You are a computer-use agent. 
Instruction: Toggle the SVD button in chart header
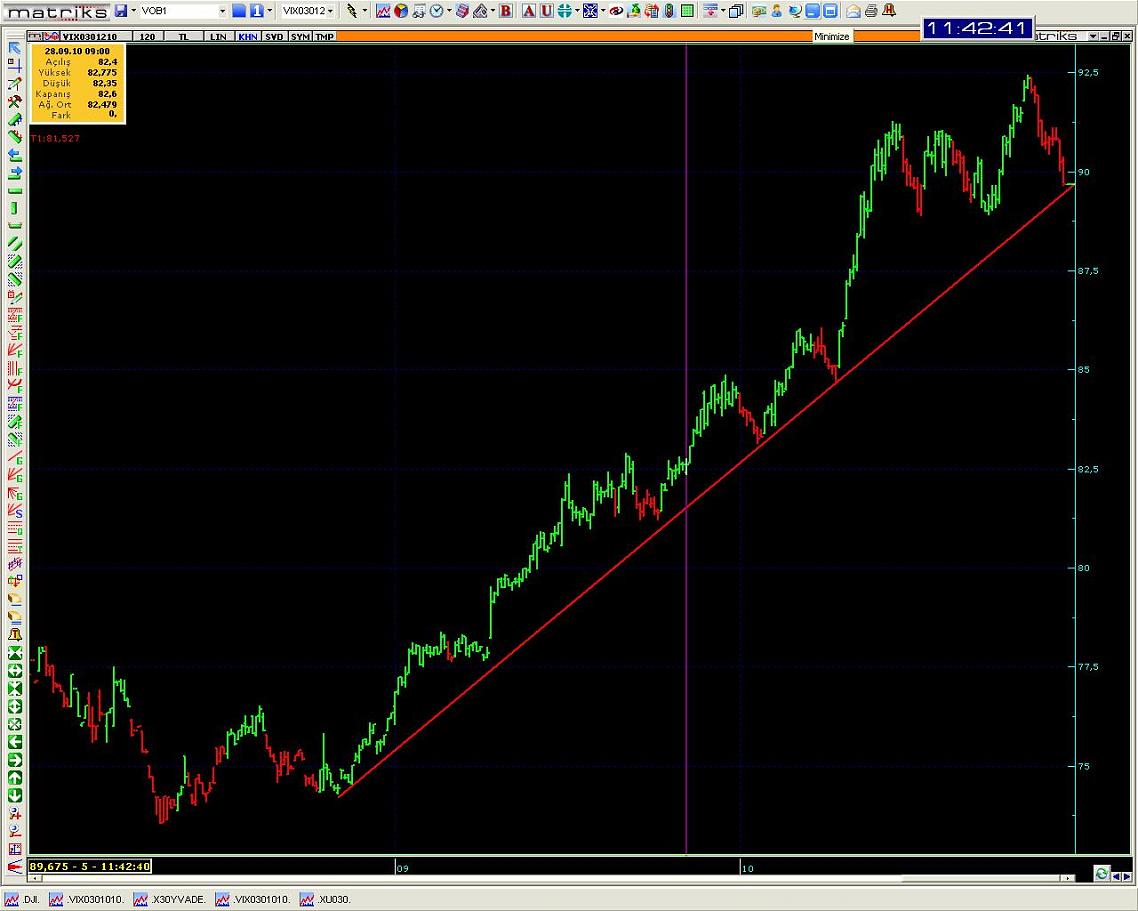(x=273, y=37)
